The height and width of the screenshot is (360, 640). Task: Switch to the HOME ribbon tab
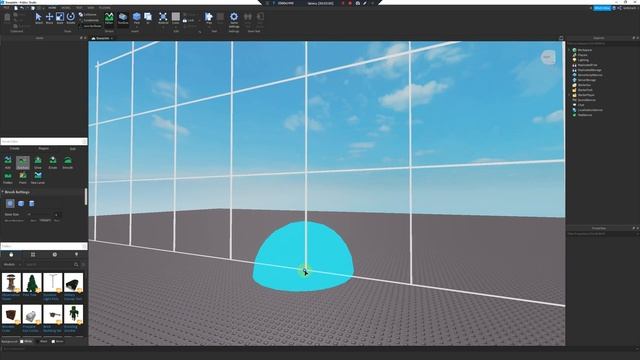click(52, 8)
